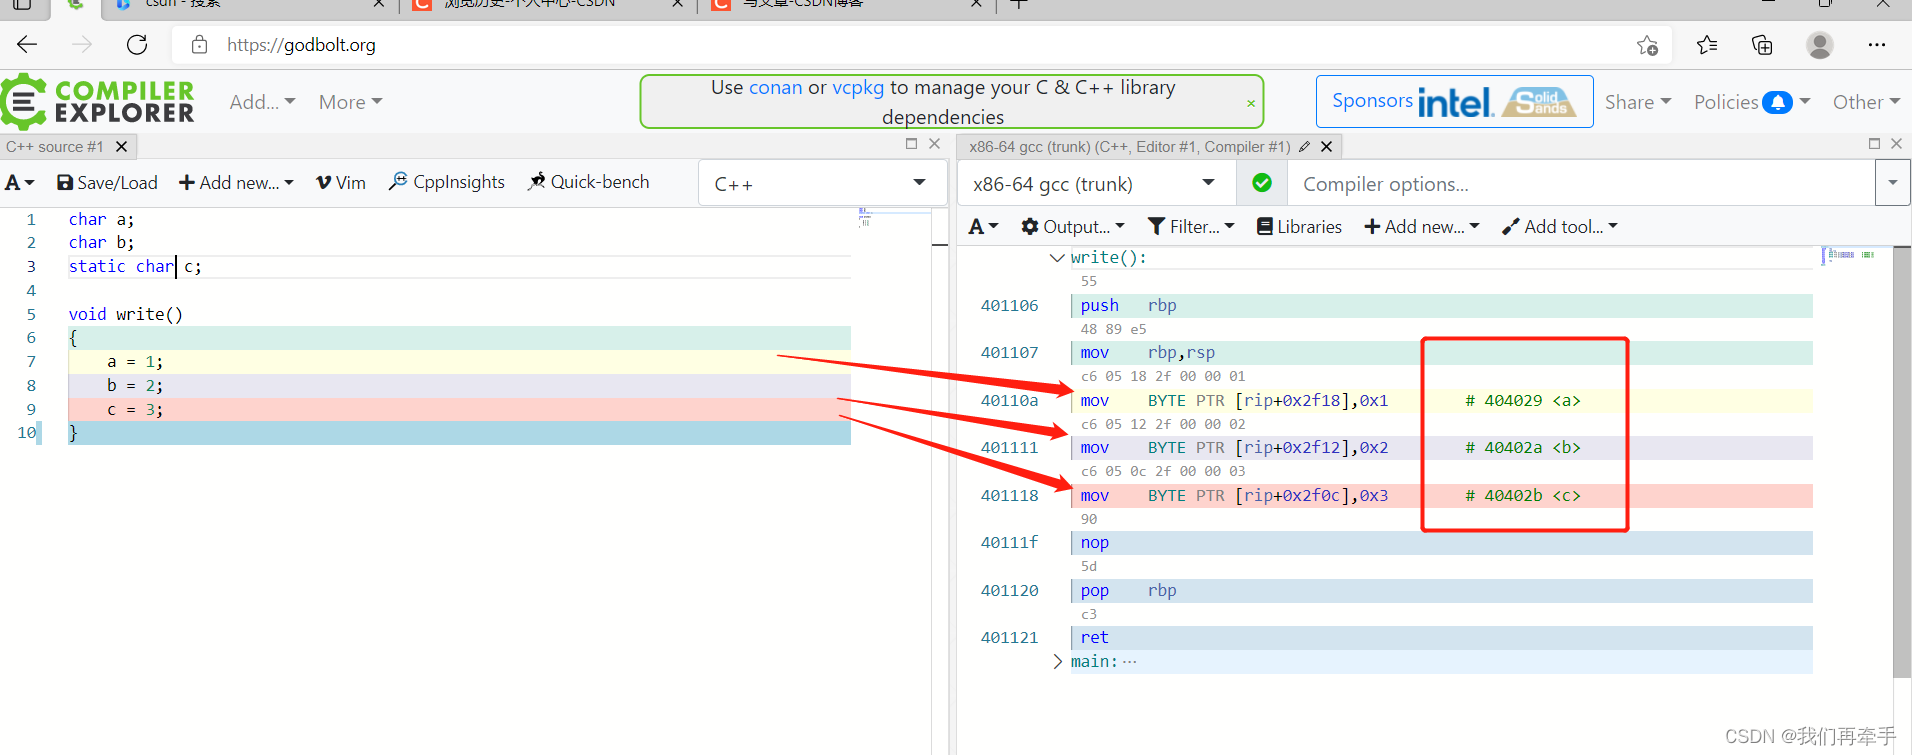Image resolution: width=1912 pixels, height=755 pixels.
Task: Open code in CppInsights
Action: pyautogui.click(x=447, y=181)
